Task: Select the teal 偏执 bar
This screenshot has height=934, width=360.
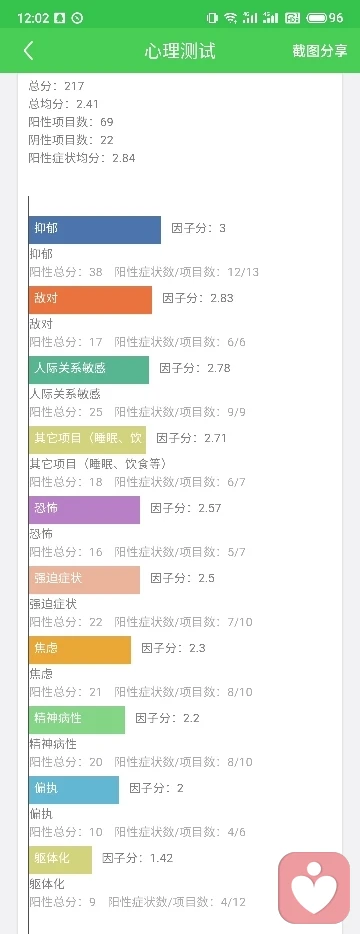Action: tap(74, 790)
